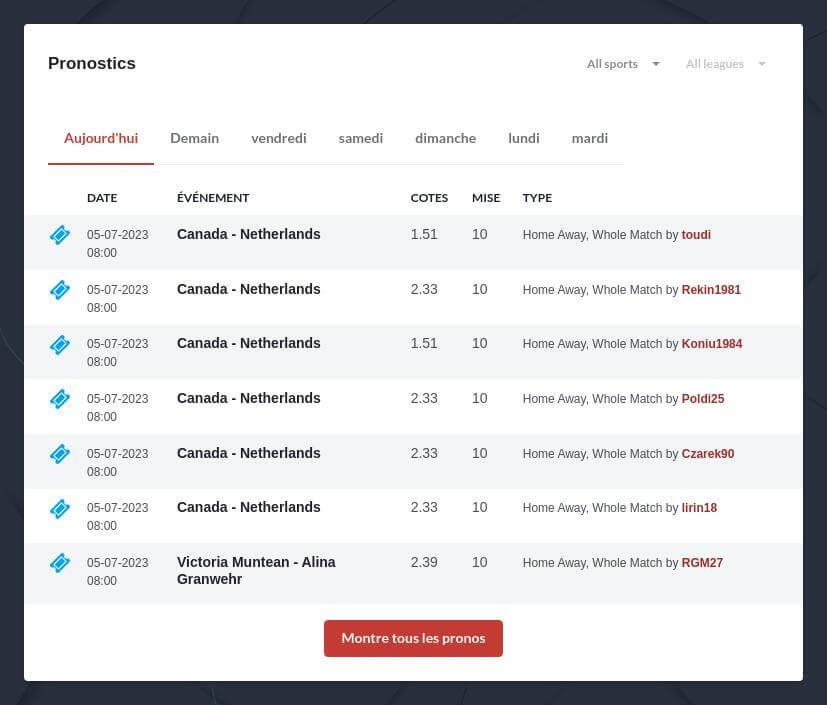
Task: Click odds 2.33 in Czarek90's row
Action: point(424,453)
